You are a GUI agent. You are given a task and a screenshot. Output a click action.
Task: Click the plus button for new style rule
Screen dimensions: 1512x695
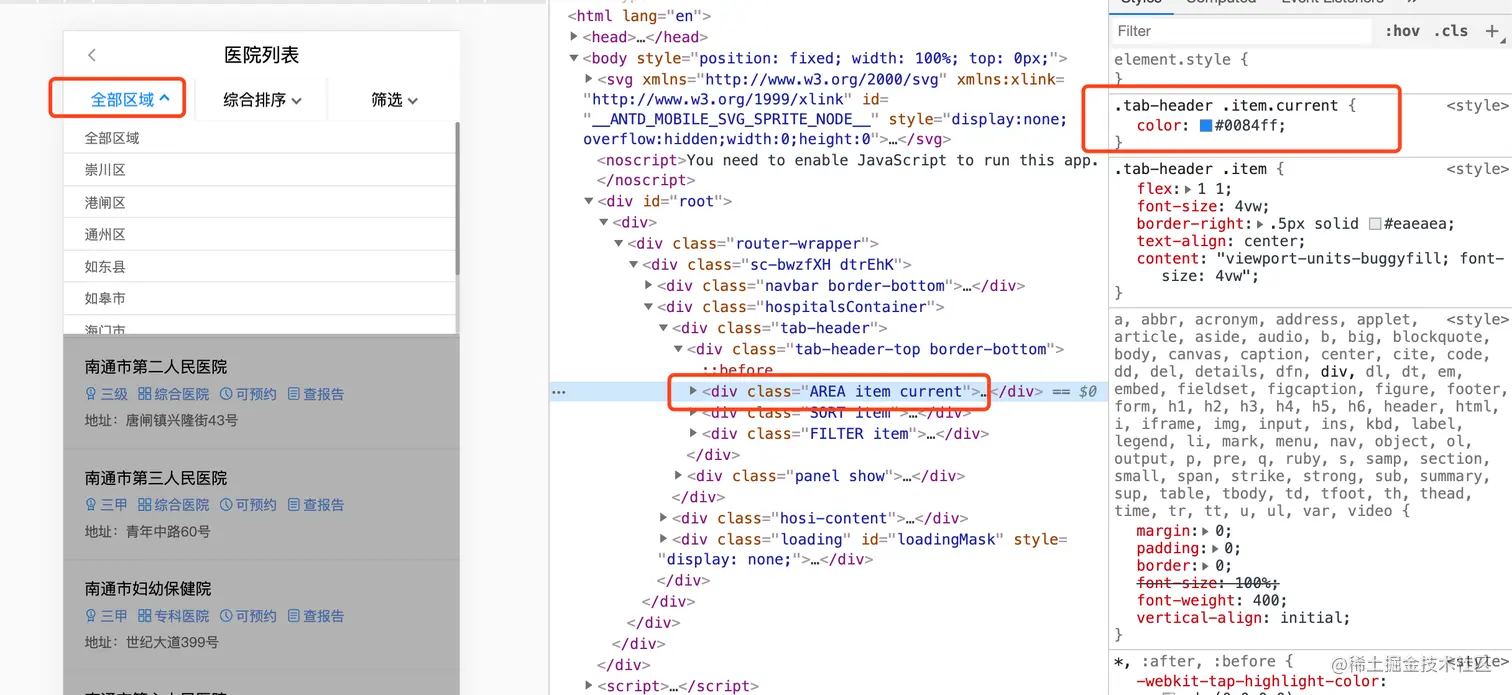point(1492,31)
